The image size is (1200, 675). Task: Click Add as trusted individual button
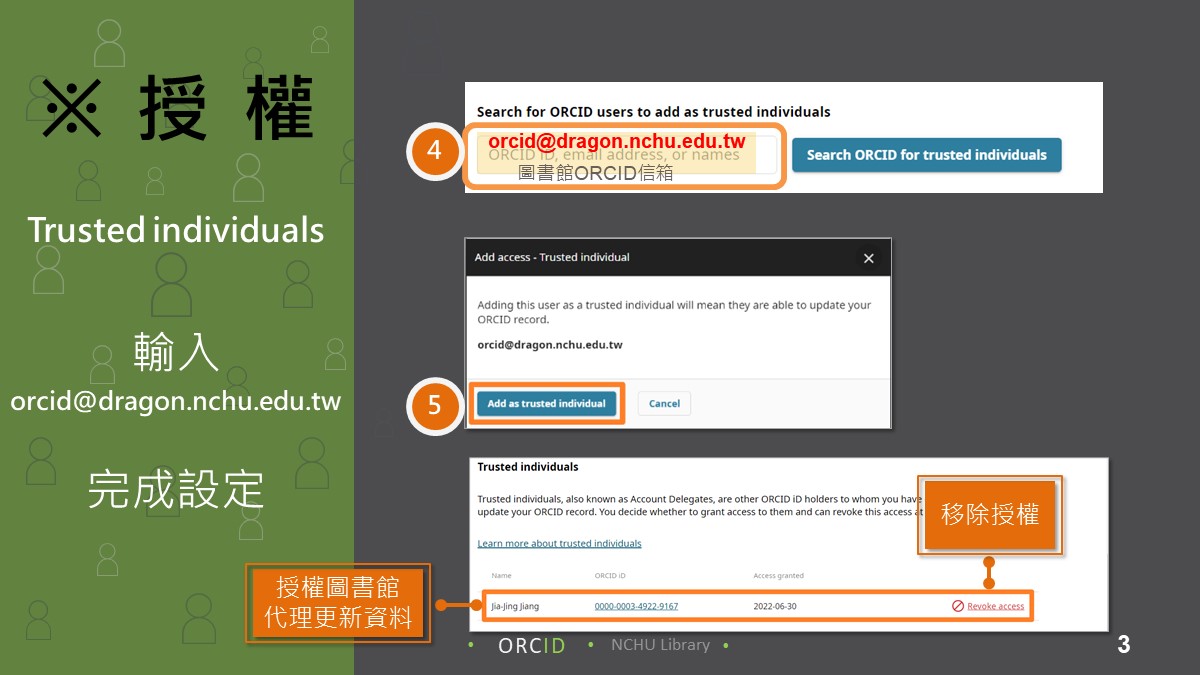546,403
